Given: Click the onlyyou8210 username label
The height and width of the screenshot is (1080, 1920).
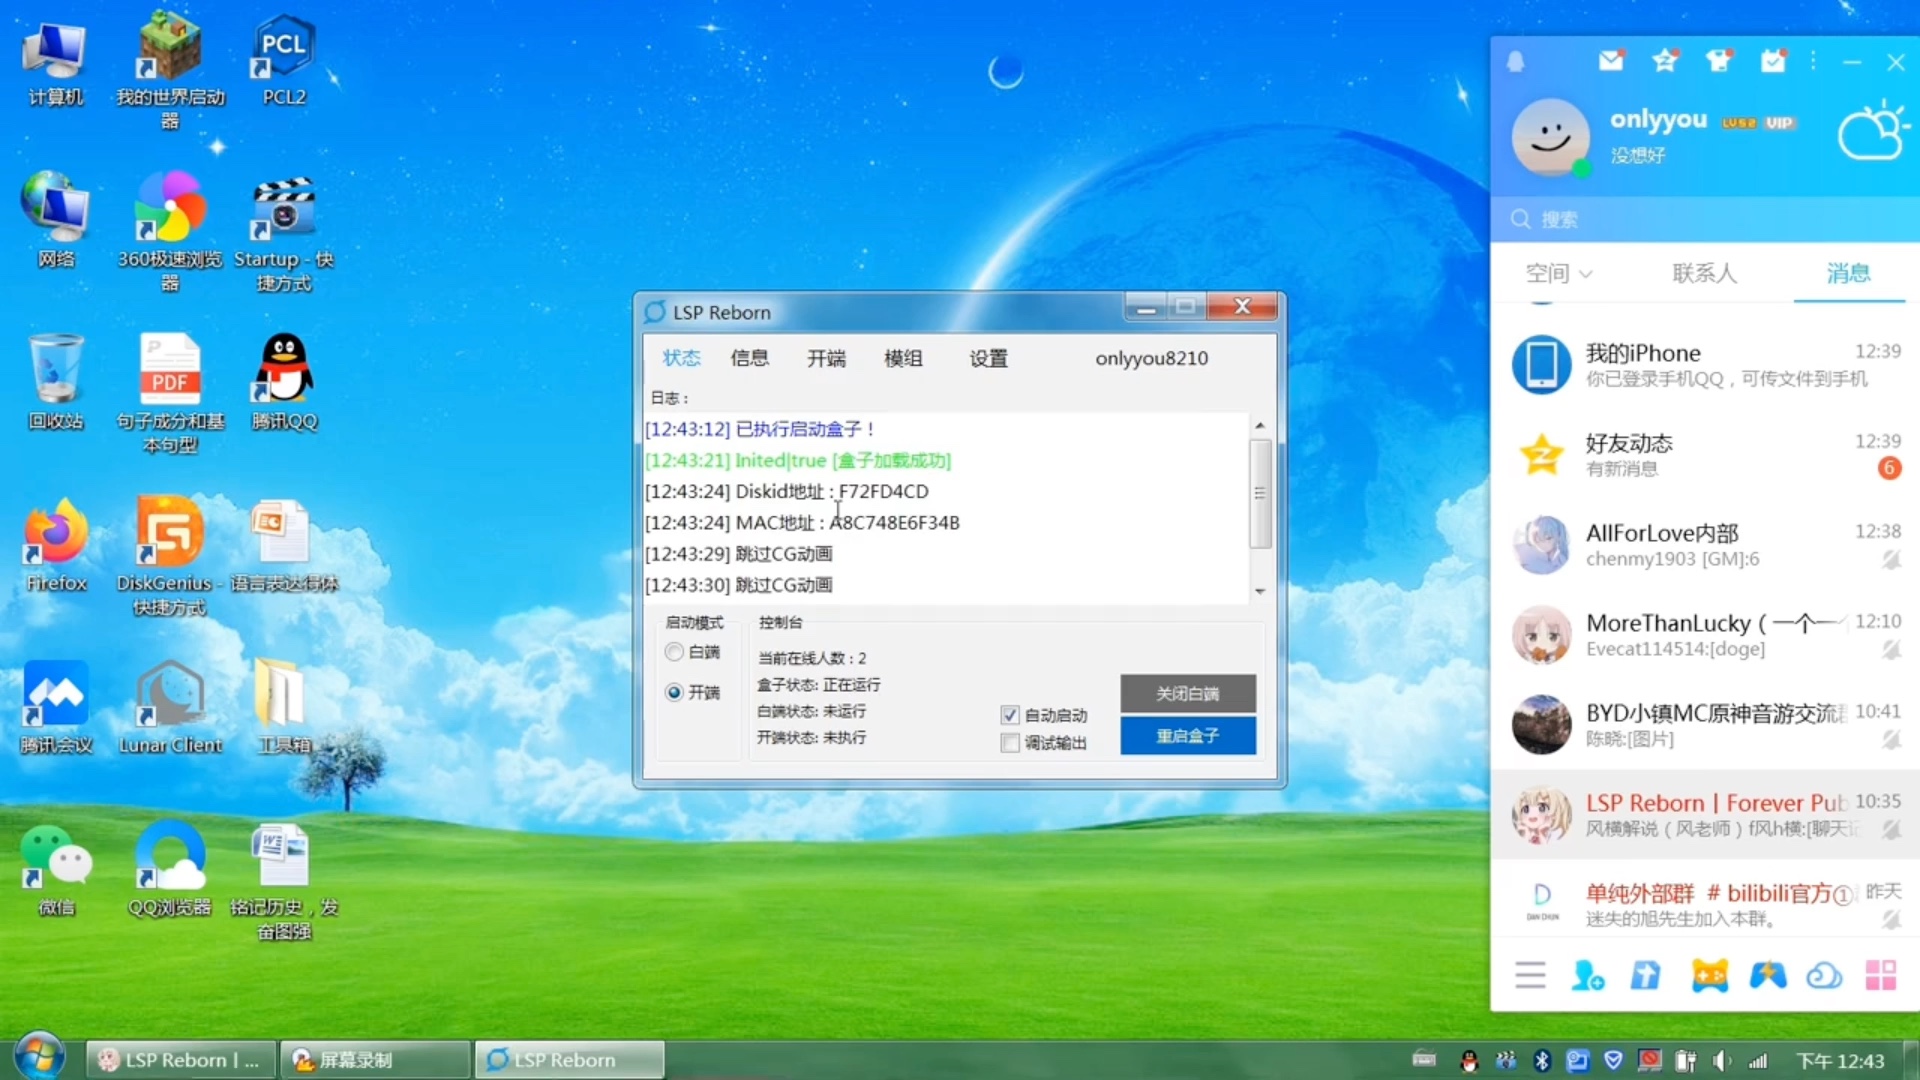Looking at the screenshot, I should coord(1151,358).
